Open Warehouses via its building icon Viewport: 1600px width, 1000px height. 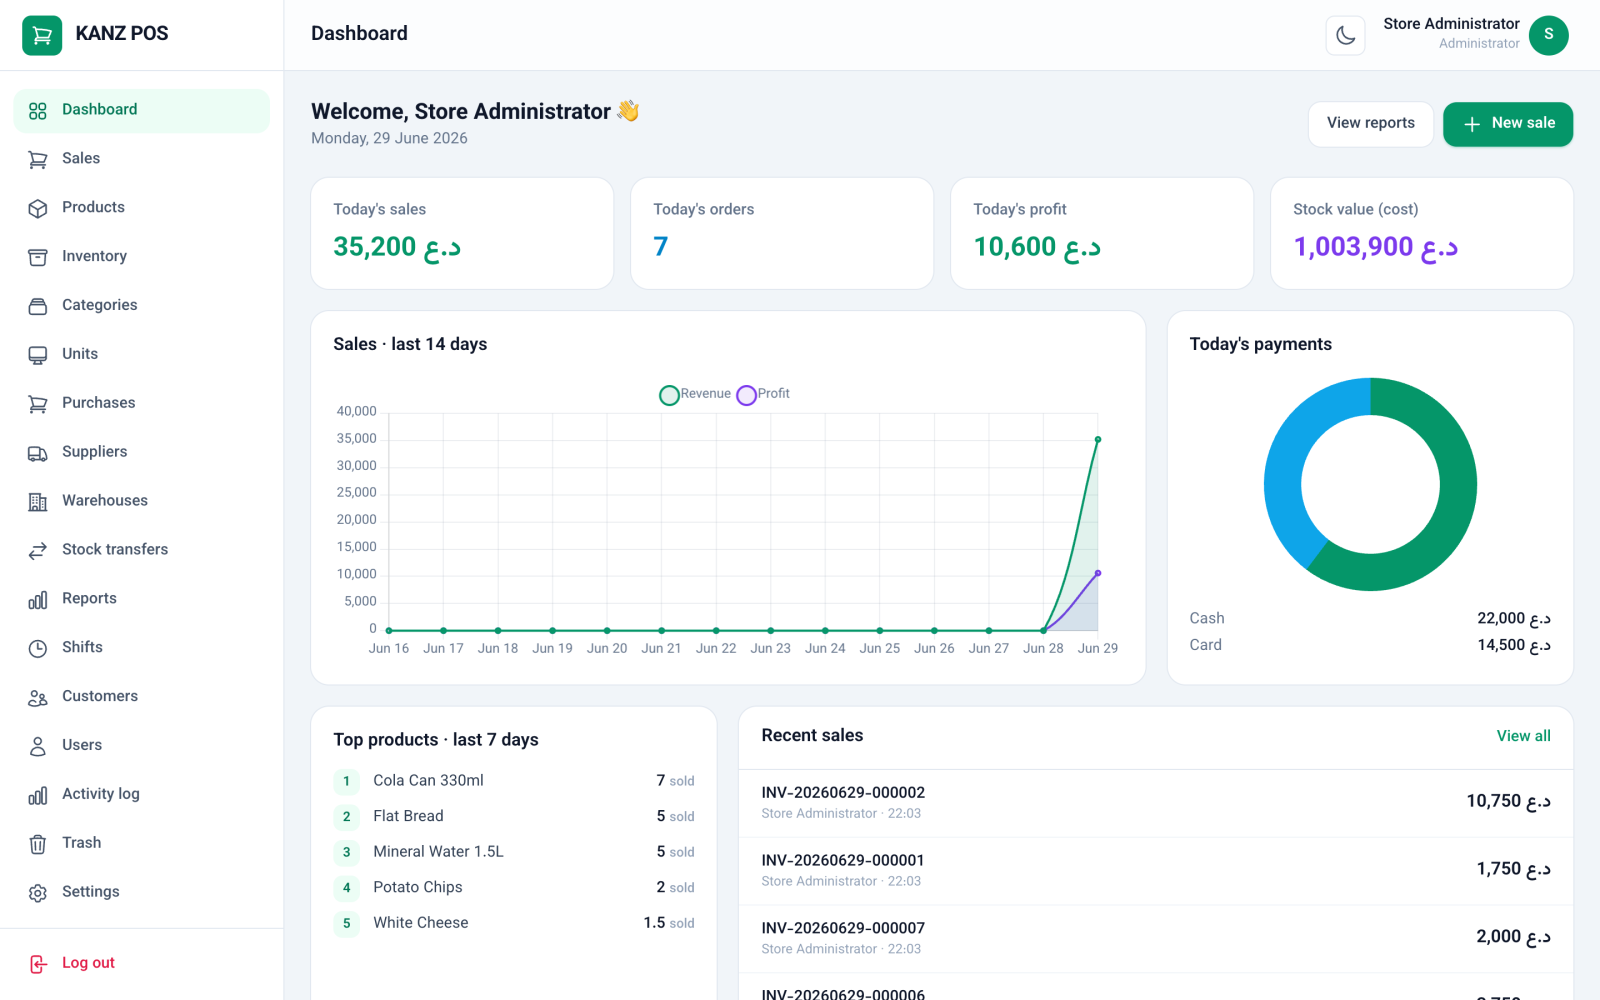tap(38, 502)
